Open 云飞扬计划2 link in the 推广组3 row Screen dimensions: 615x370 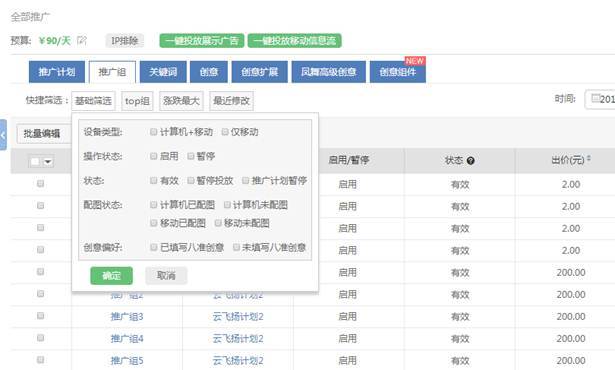click(238, 316)
